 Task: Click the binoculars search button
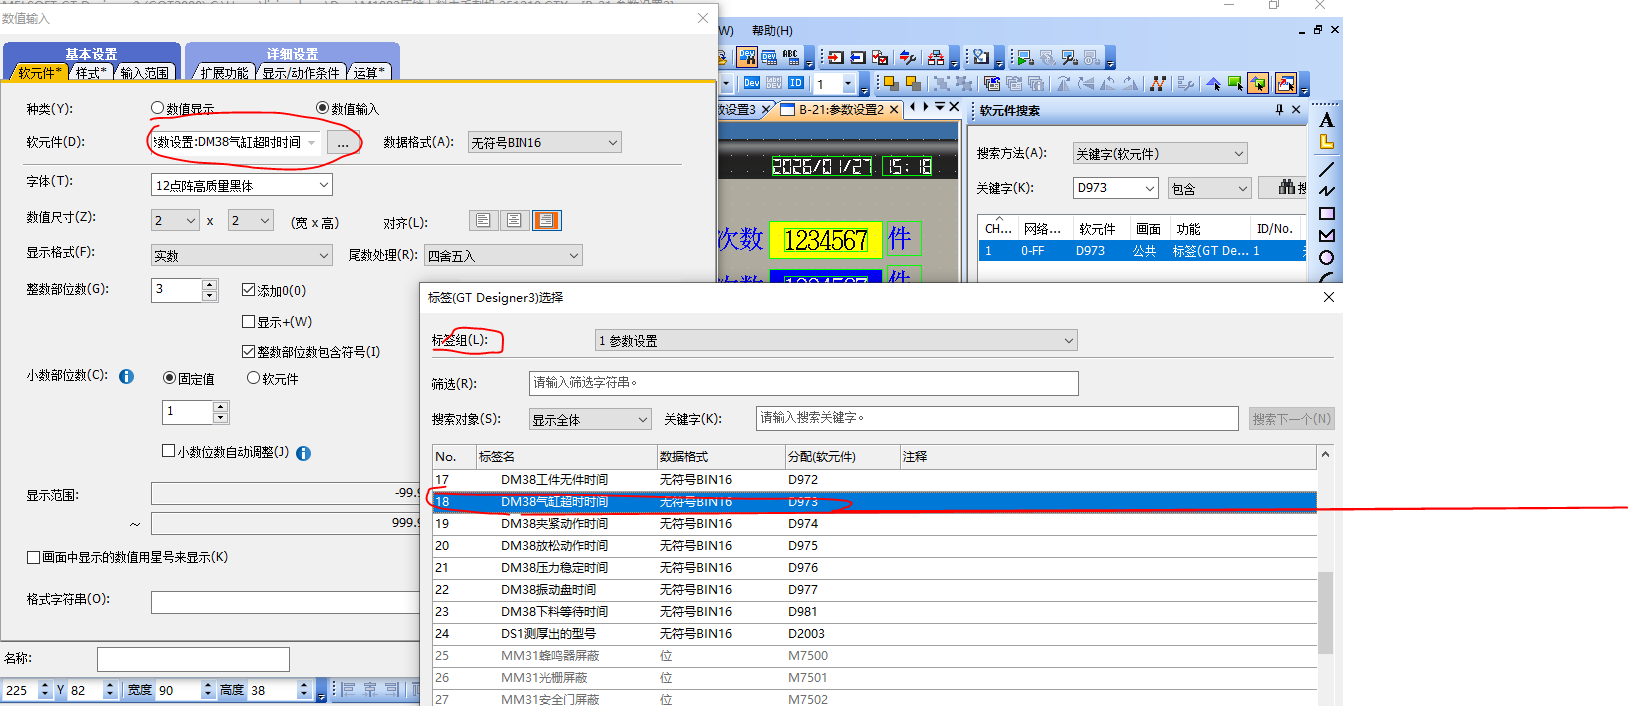point(1287,187)
